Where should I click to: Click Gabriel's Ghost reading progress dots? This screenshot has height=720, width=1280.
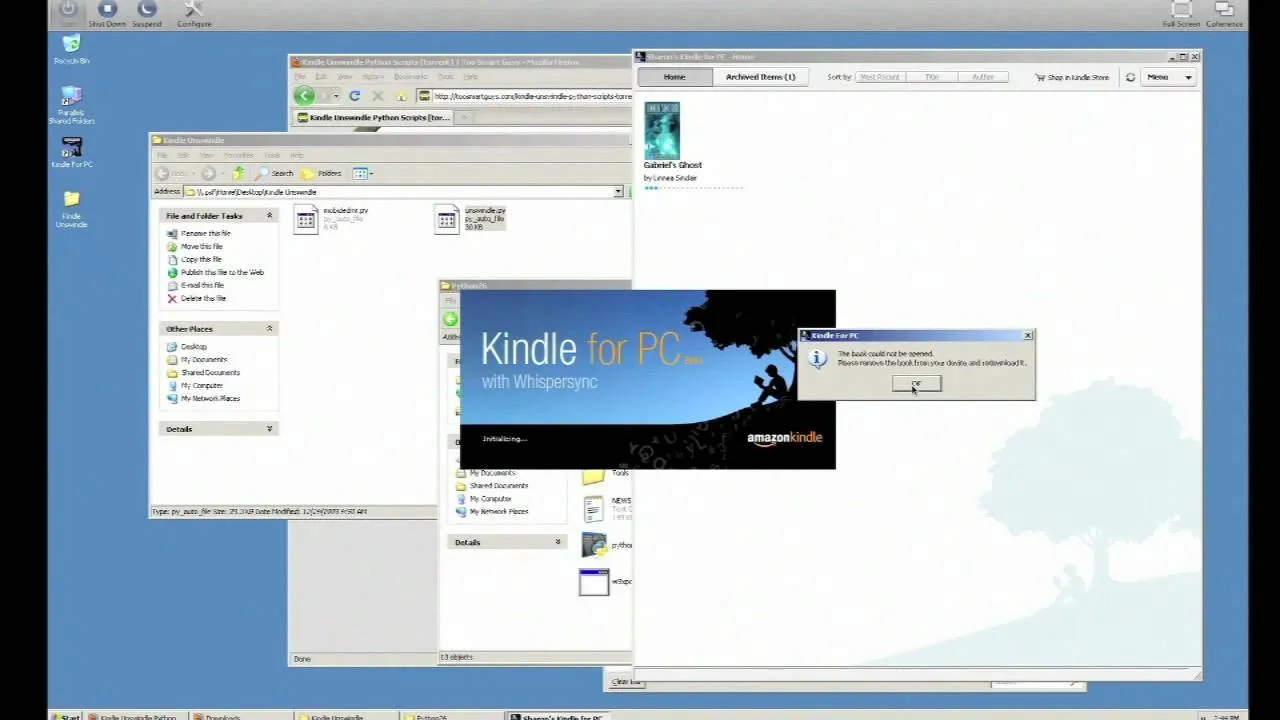pyautogui.click(x=693, y=188)
